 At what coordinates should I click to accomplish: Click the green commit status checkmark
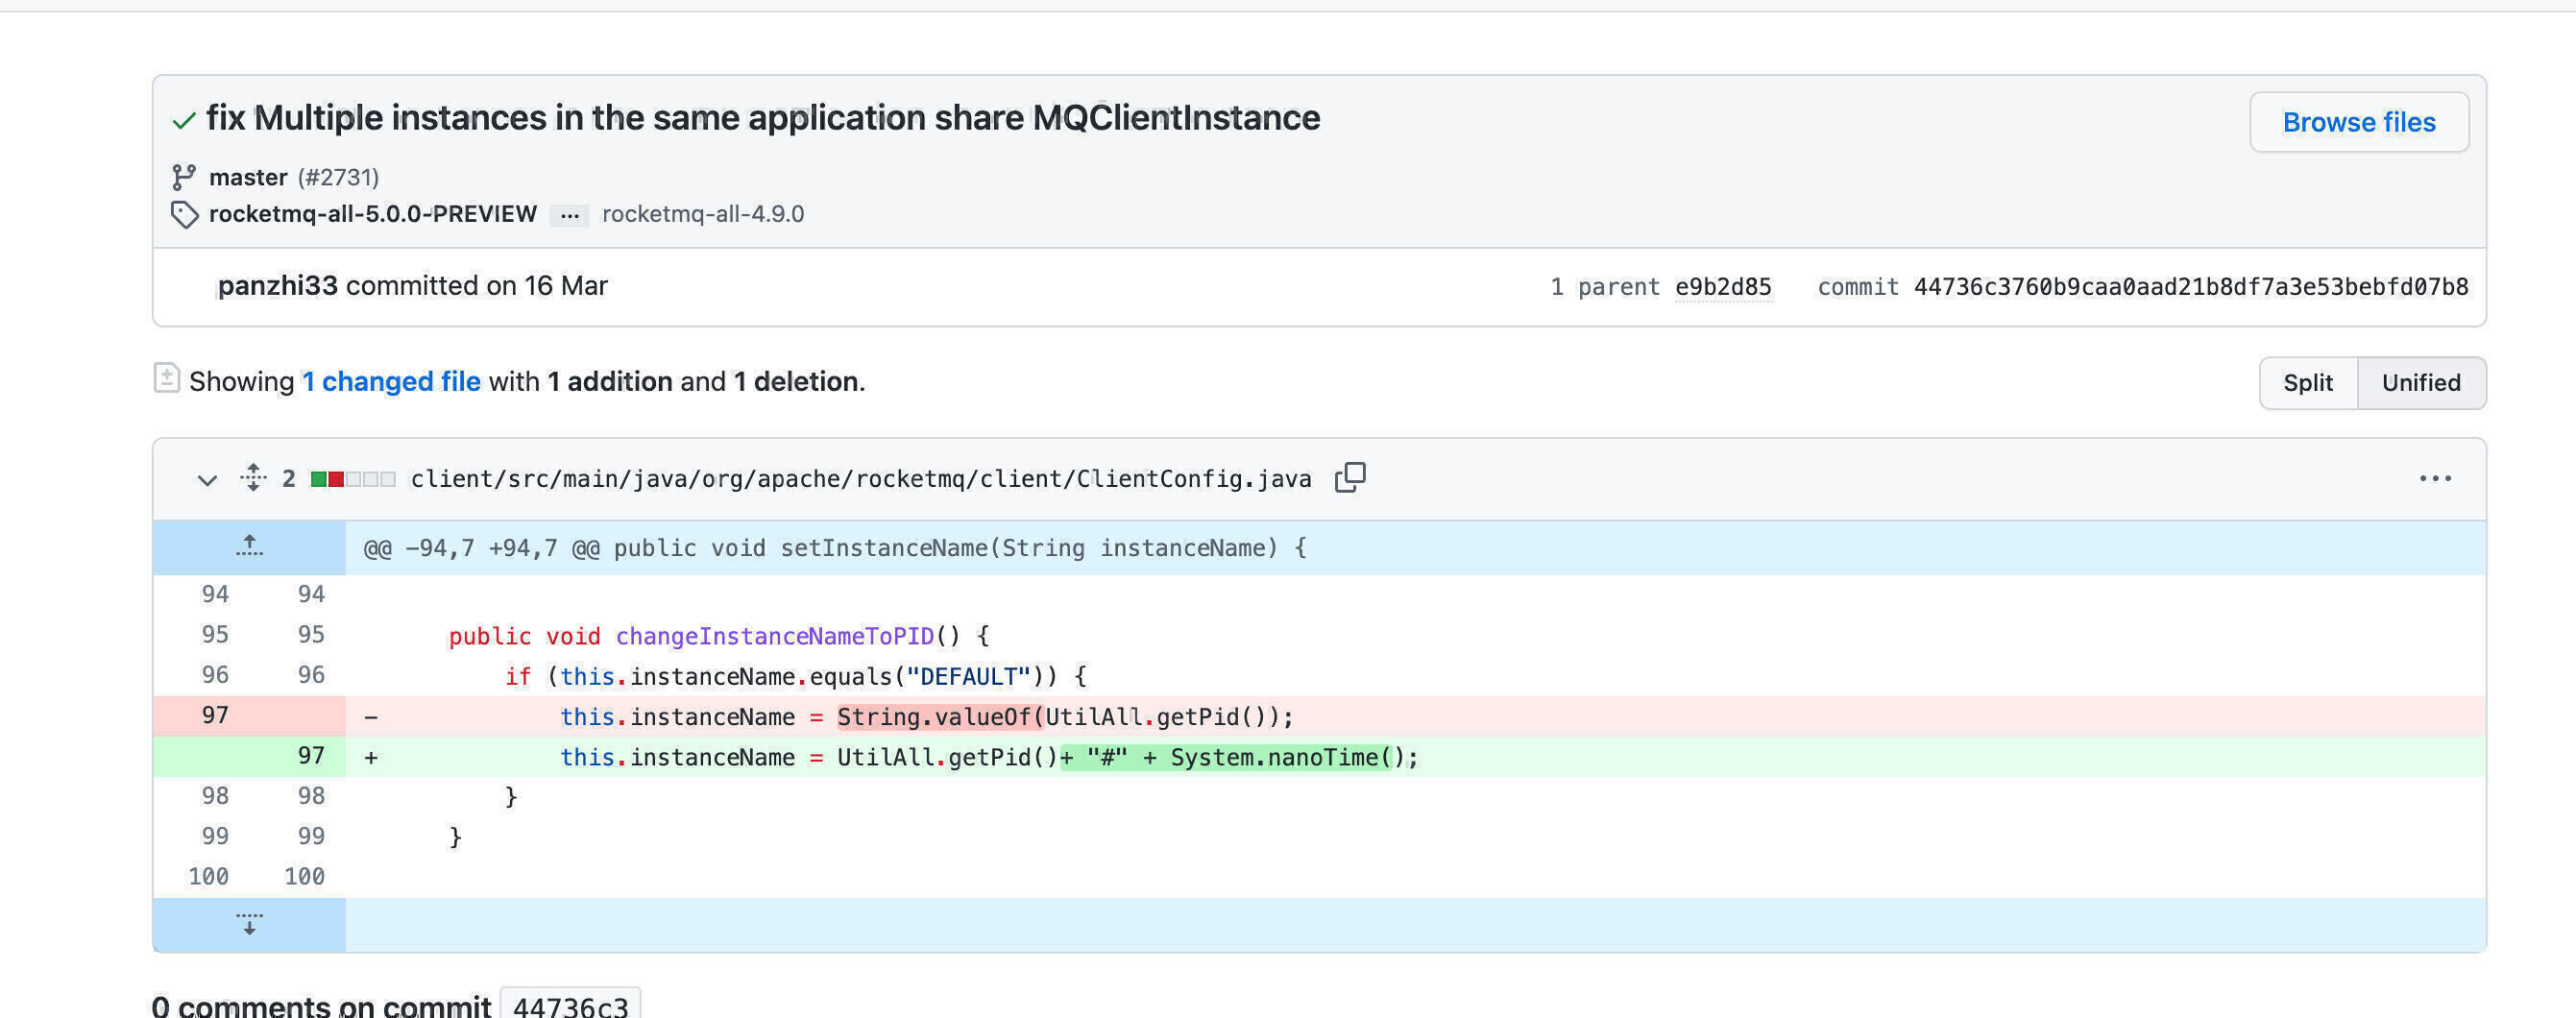point(184,121)
